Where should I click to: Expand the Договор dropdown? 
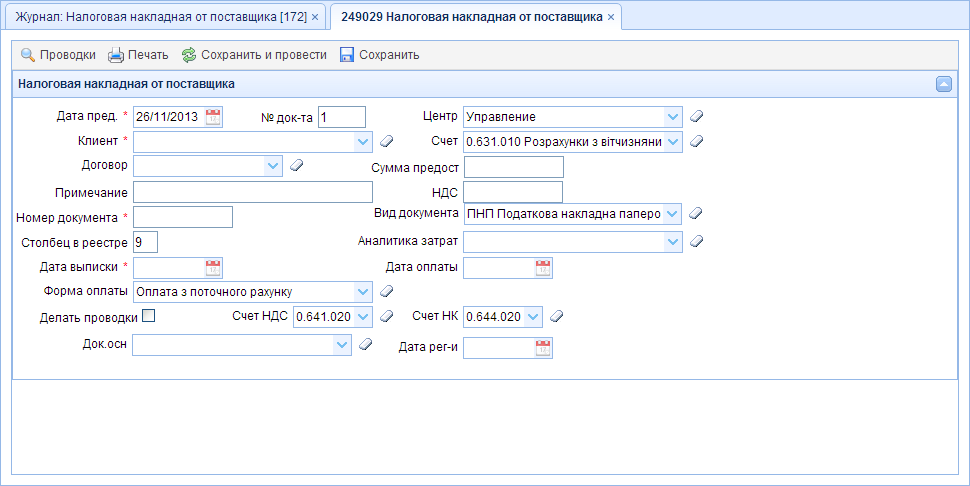(273, 166)
